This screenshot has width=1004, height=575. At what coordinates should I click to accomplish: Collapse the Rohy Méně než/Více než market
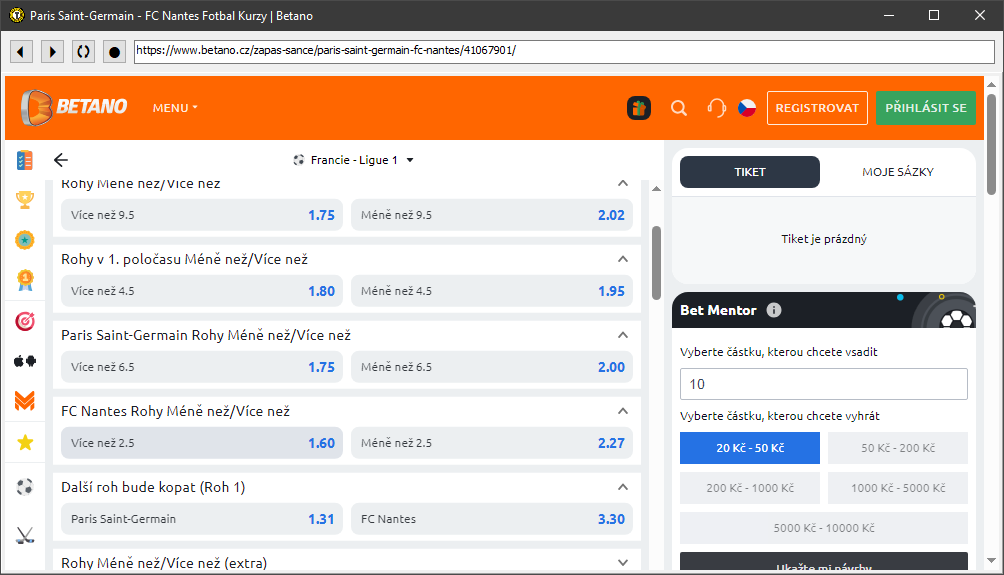[x=622, y=183]
